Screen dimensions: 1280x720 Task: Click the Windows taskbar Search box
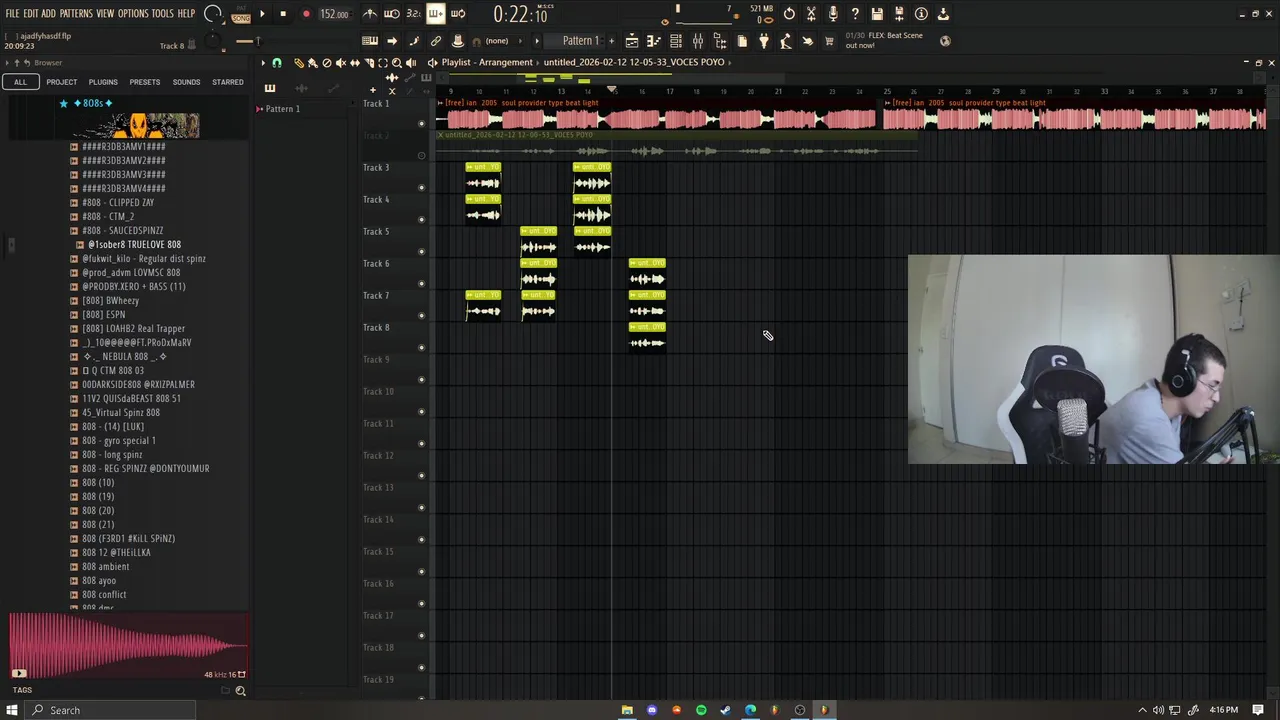tap(110, 710)
